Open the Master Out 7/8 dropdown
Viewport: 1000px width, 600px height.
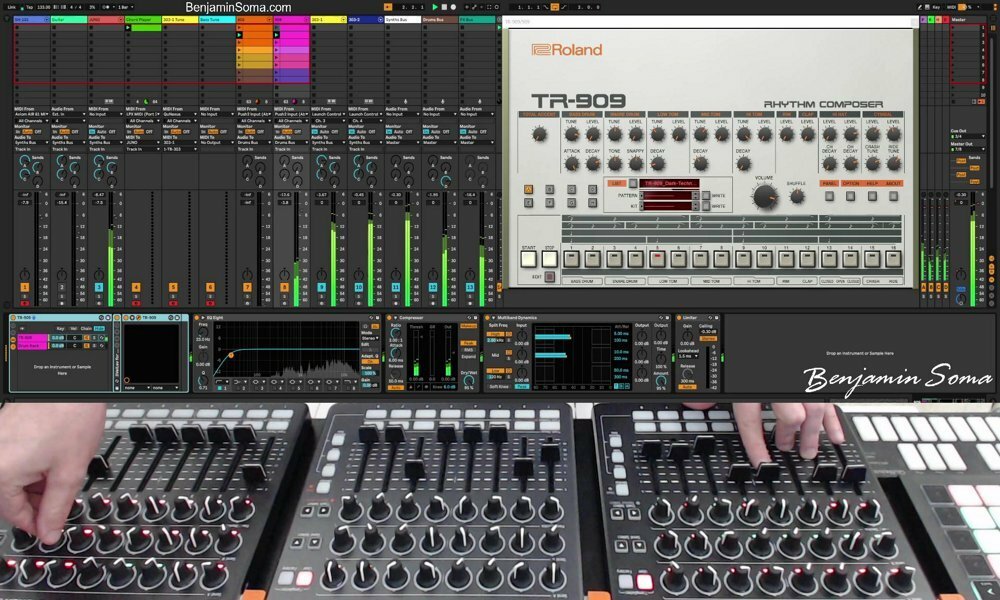(x=967, y=149)
